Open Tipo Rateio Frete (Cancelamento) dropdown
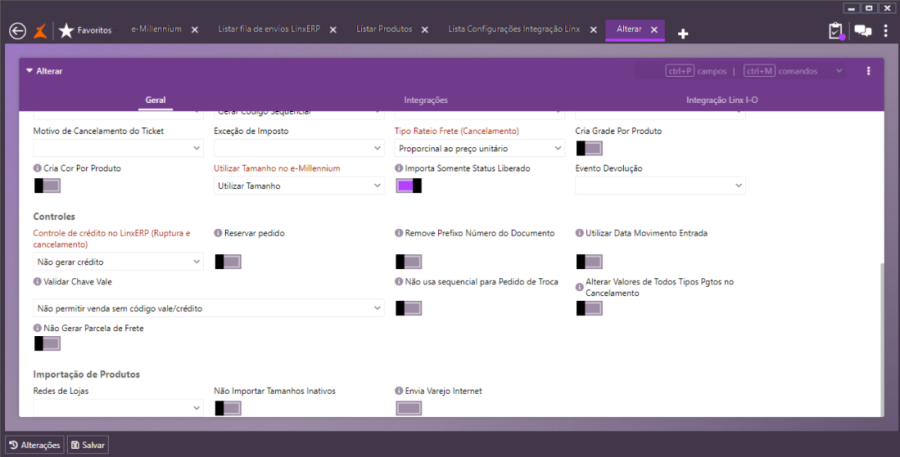Image resolution: width=900 pixels, height=457 pixels. pyautogui.click(x=480, y=148)
